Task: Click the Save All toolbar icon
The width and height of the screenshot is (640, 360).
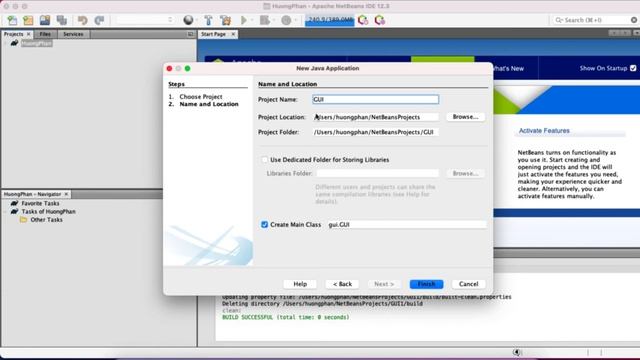Action: point(62,20)
